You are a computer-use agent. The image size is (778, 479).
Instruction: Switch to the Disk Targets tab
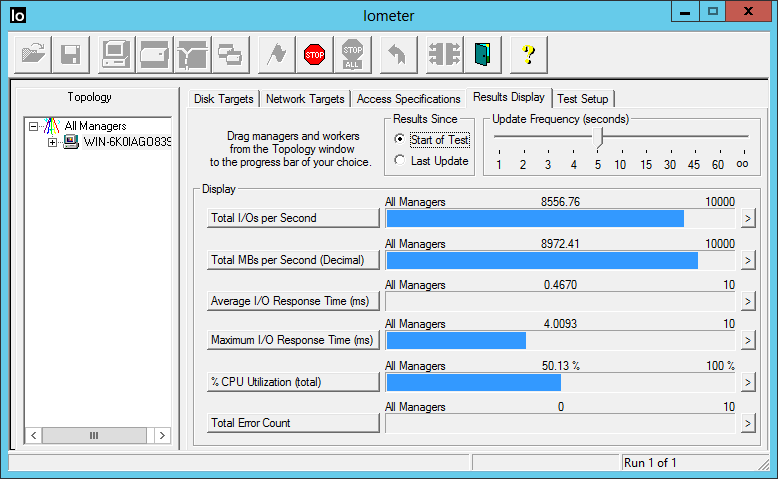(x=223, y=99)
